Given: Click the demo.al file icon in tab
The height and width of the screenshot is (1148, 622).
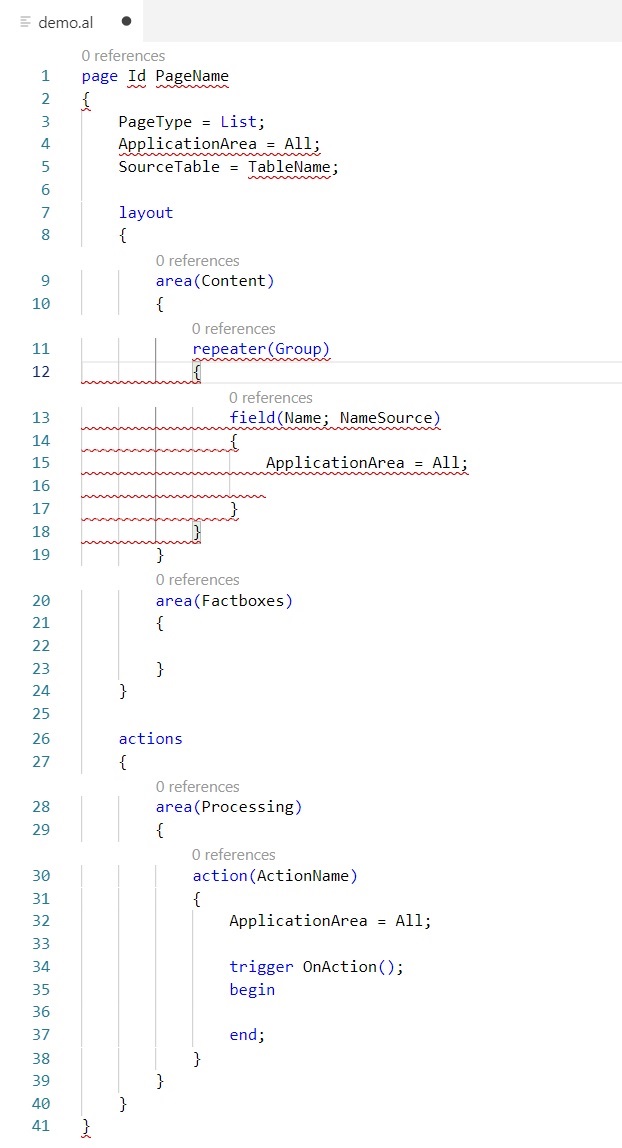Looking at the screenshot, I should point(26,22).
